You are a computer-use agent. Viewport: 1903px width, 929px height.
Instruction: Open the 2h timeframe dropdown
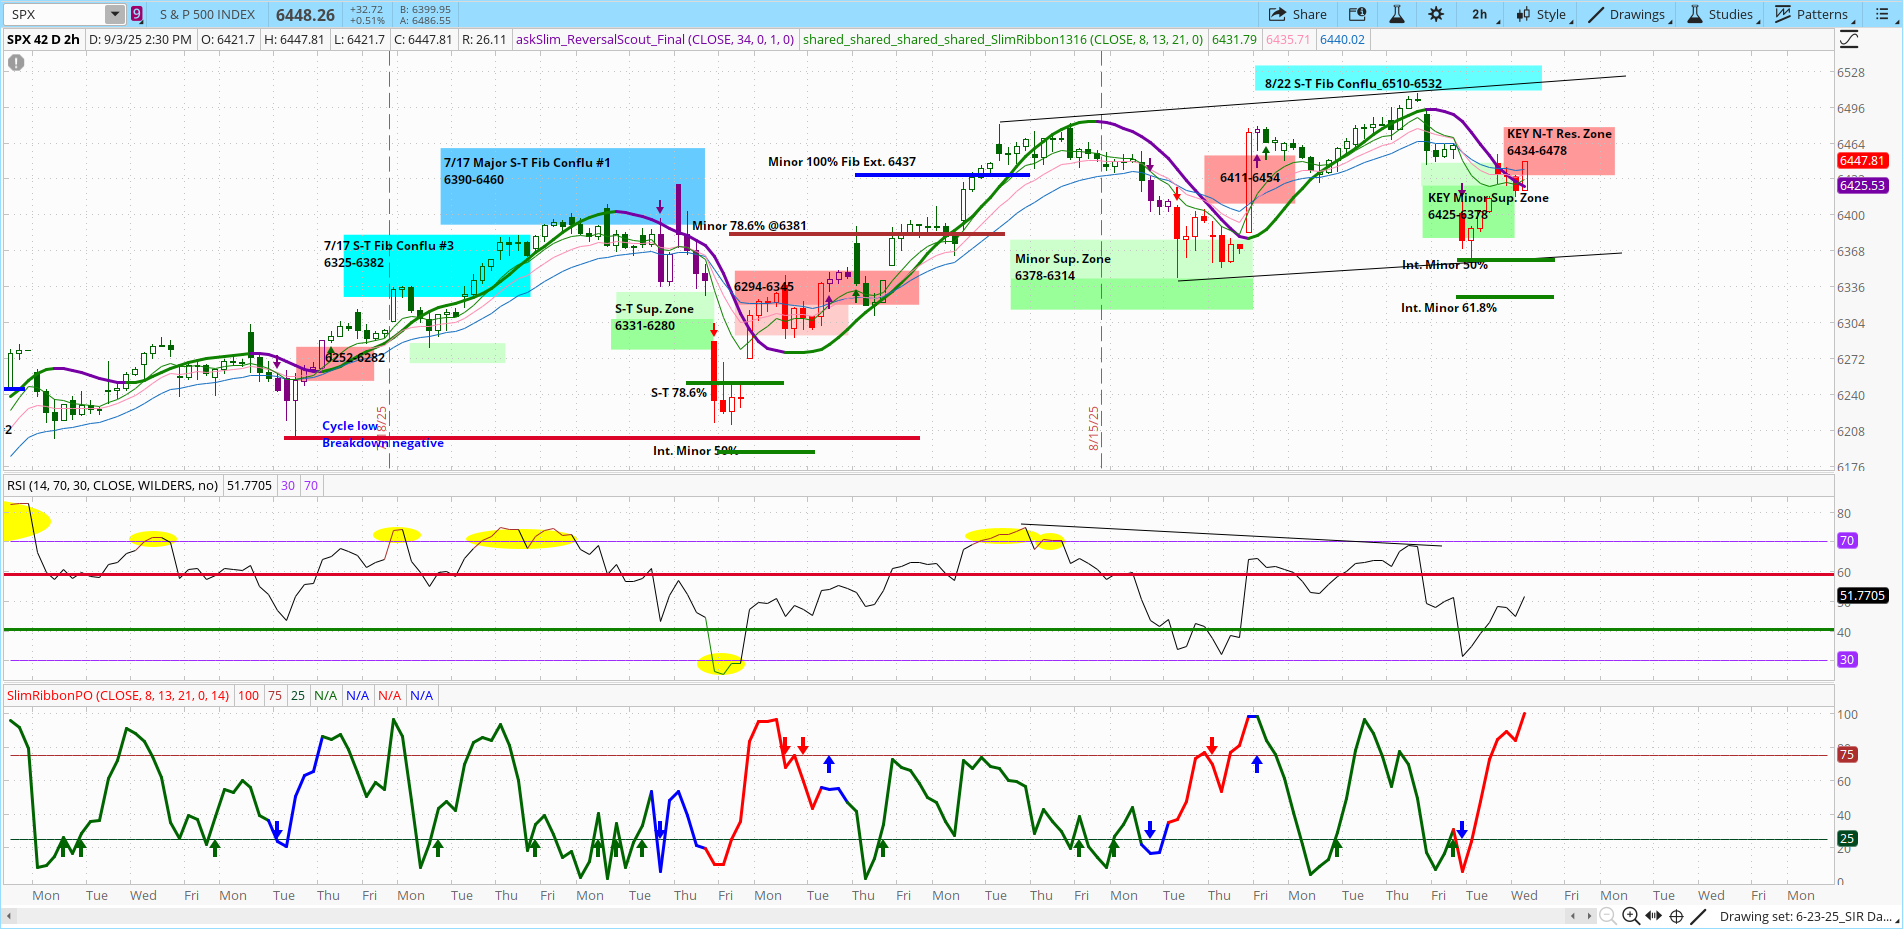click(1480, 14)
